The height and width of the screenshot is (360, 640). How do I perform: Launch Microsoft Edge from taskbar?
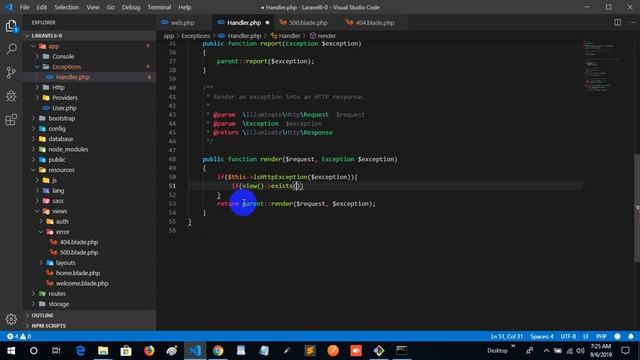coord(80,351)
